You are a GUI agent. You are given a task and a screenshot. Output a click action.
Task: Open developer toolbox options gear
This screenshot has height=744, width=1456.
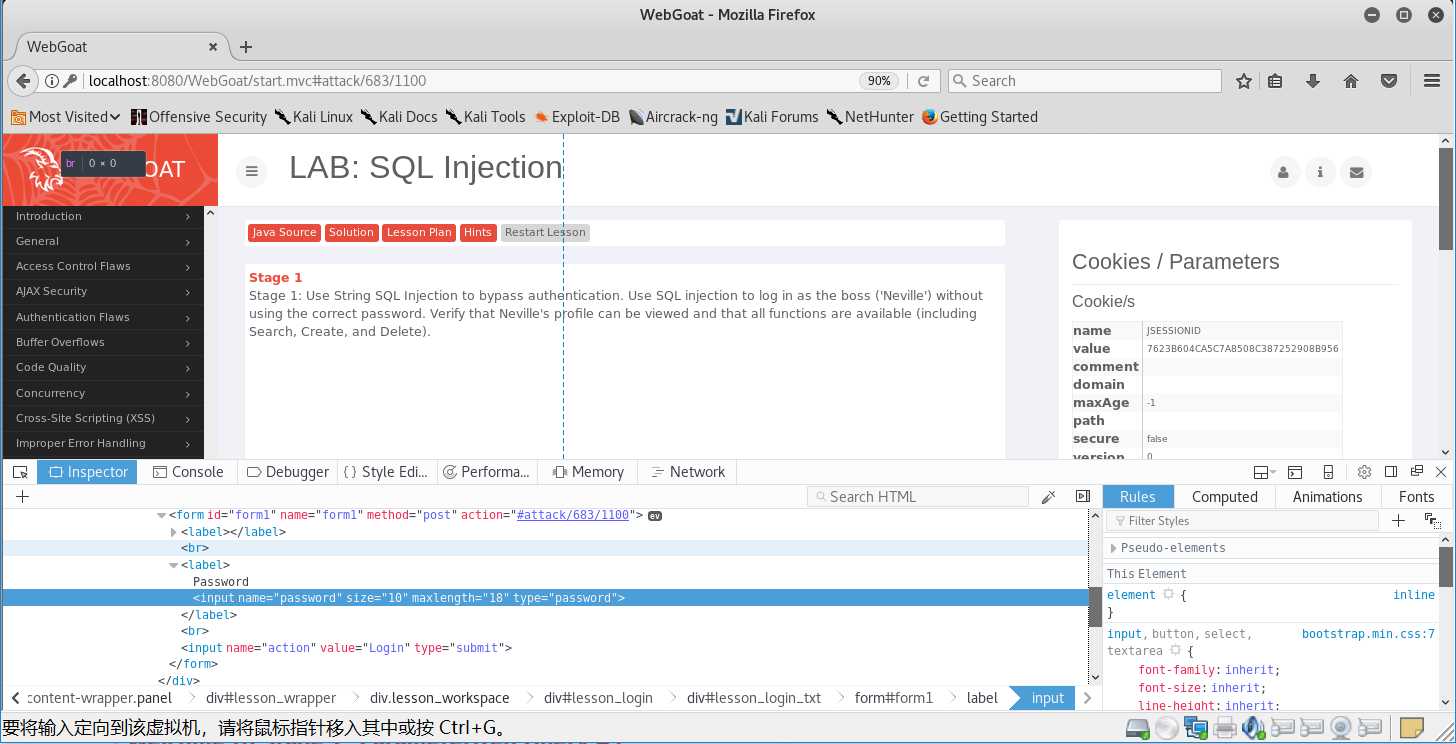click(x=1364, y=472)
